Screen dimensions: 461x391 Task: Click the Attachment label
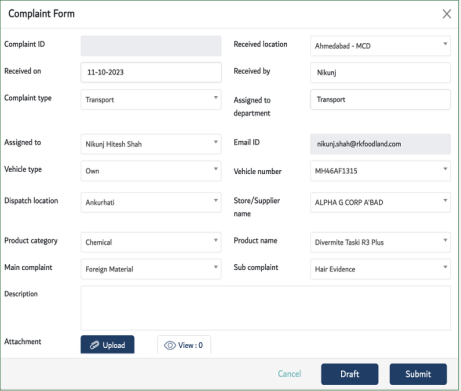pos(23,341)
